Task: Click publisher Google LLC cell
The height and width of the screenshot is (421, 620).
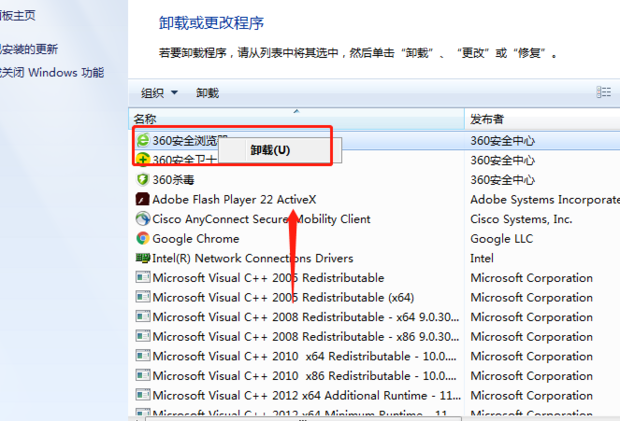Action: [x=501, y=239]
